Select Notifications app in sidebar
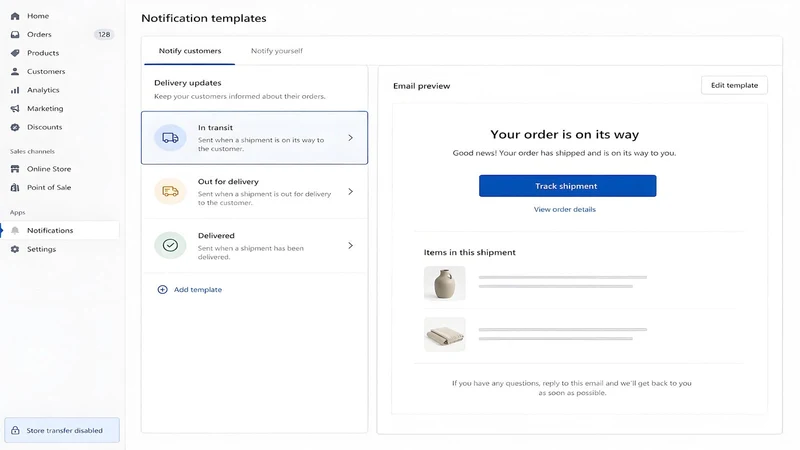This screenshot has height=450, width=800. click(61, 231)
